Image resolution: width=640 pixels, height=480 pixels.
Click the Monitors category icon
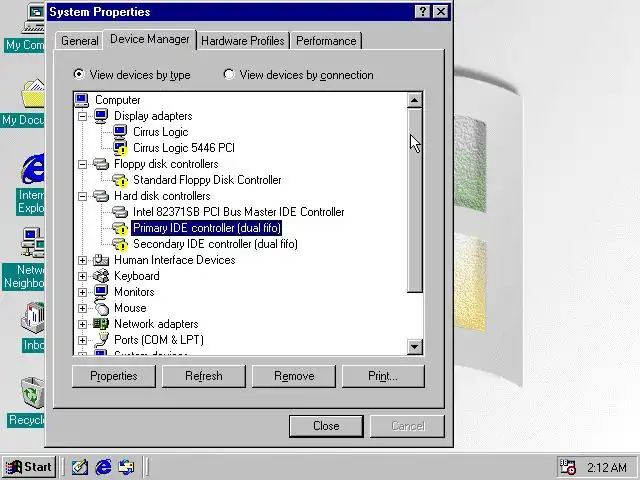(x=101, y=292)
